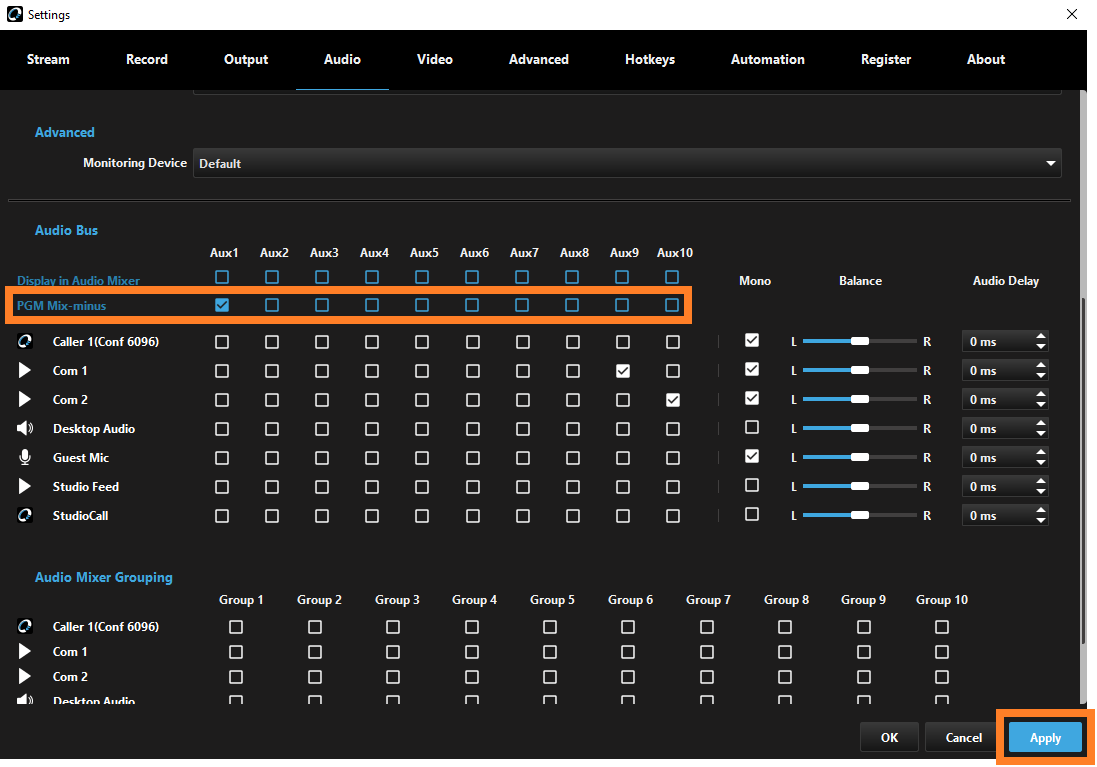The height and width of the screenshot is (767, 1097).
Task: Enable Mono for Desktop Audio
Action: pyautogui.click(x=752, y=427)
